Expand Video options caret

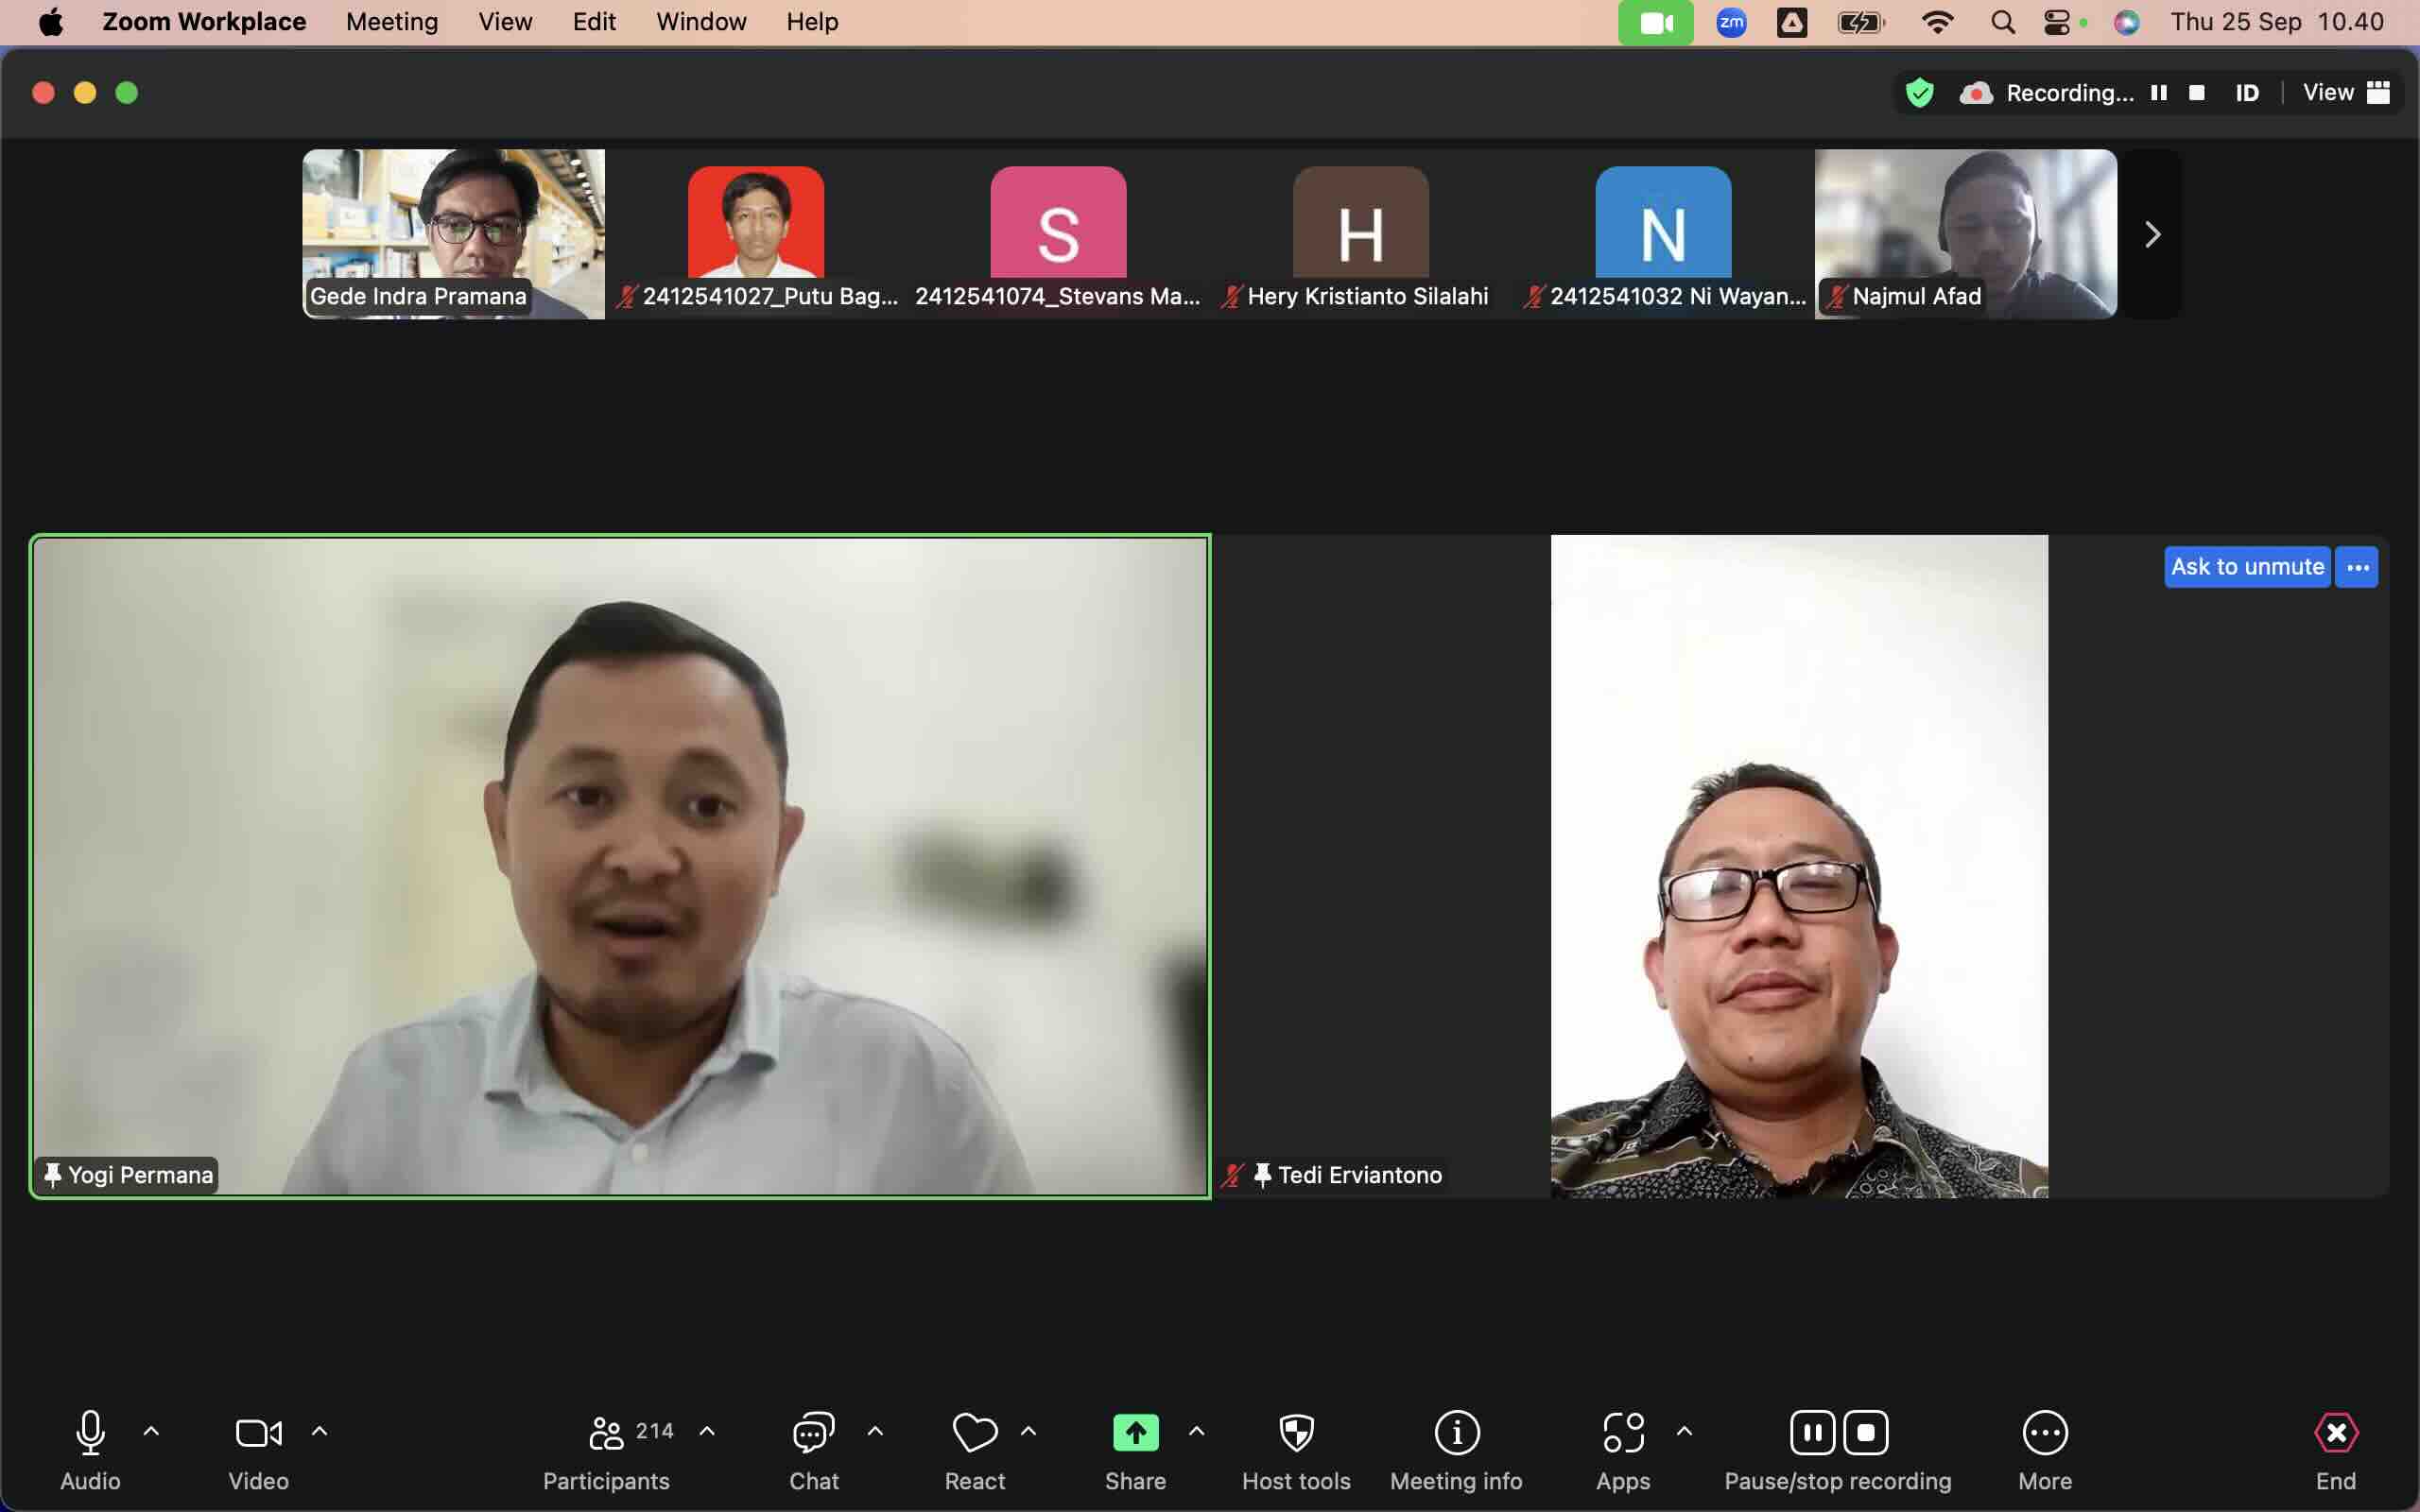tap(319, 1431)
